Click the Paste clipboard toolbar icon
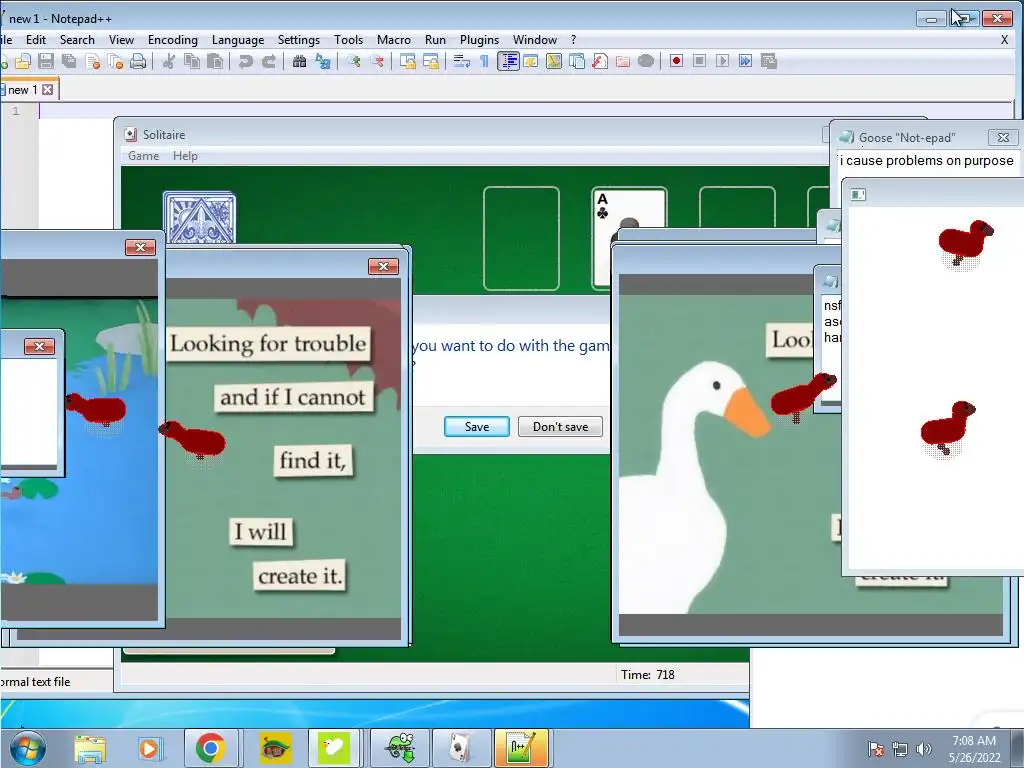 215,61
